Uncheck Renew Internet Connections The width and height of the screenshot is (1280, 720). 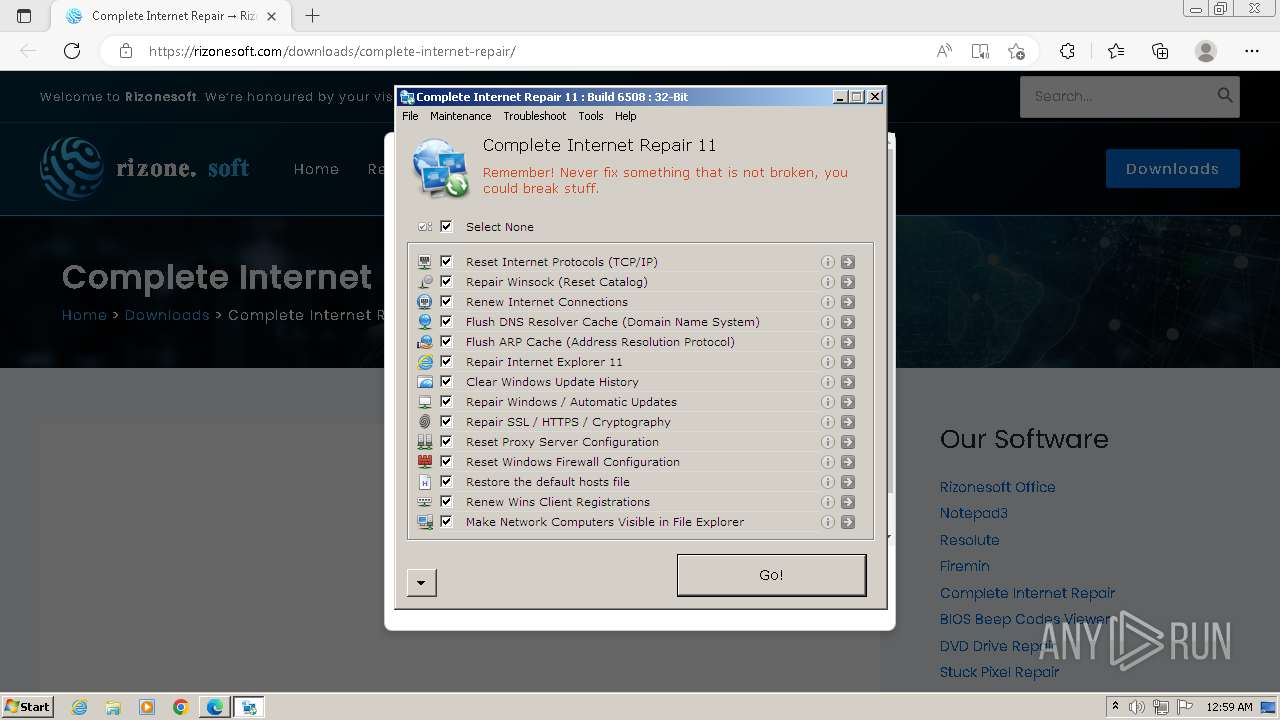pyautogui.click(x=446, y=302)
